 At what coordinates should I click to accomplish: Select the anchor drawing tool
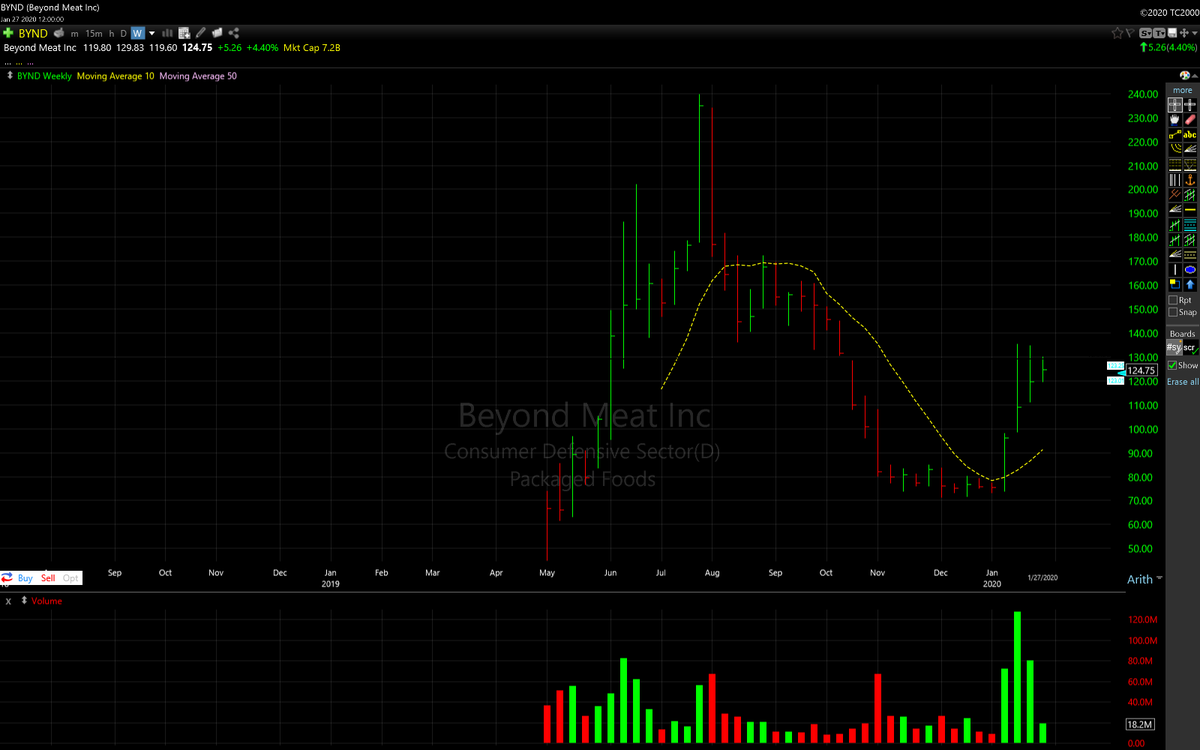pyautogui.click(x=1191, y=180)
